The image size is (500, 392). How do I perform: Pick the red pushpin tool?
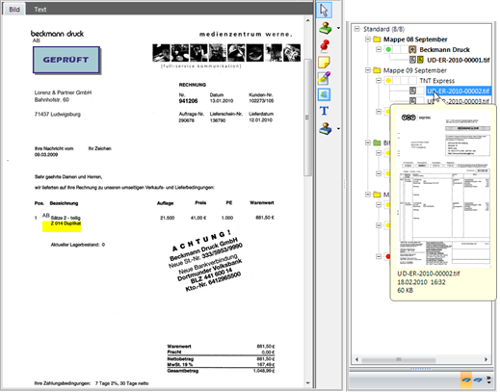point(325,45)
